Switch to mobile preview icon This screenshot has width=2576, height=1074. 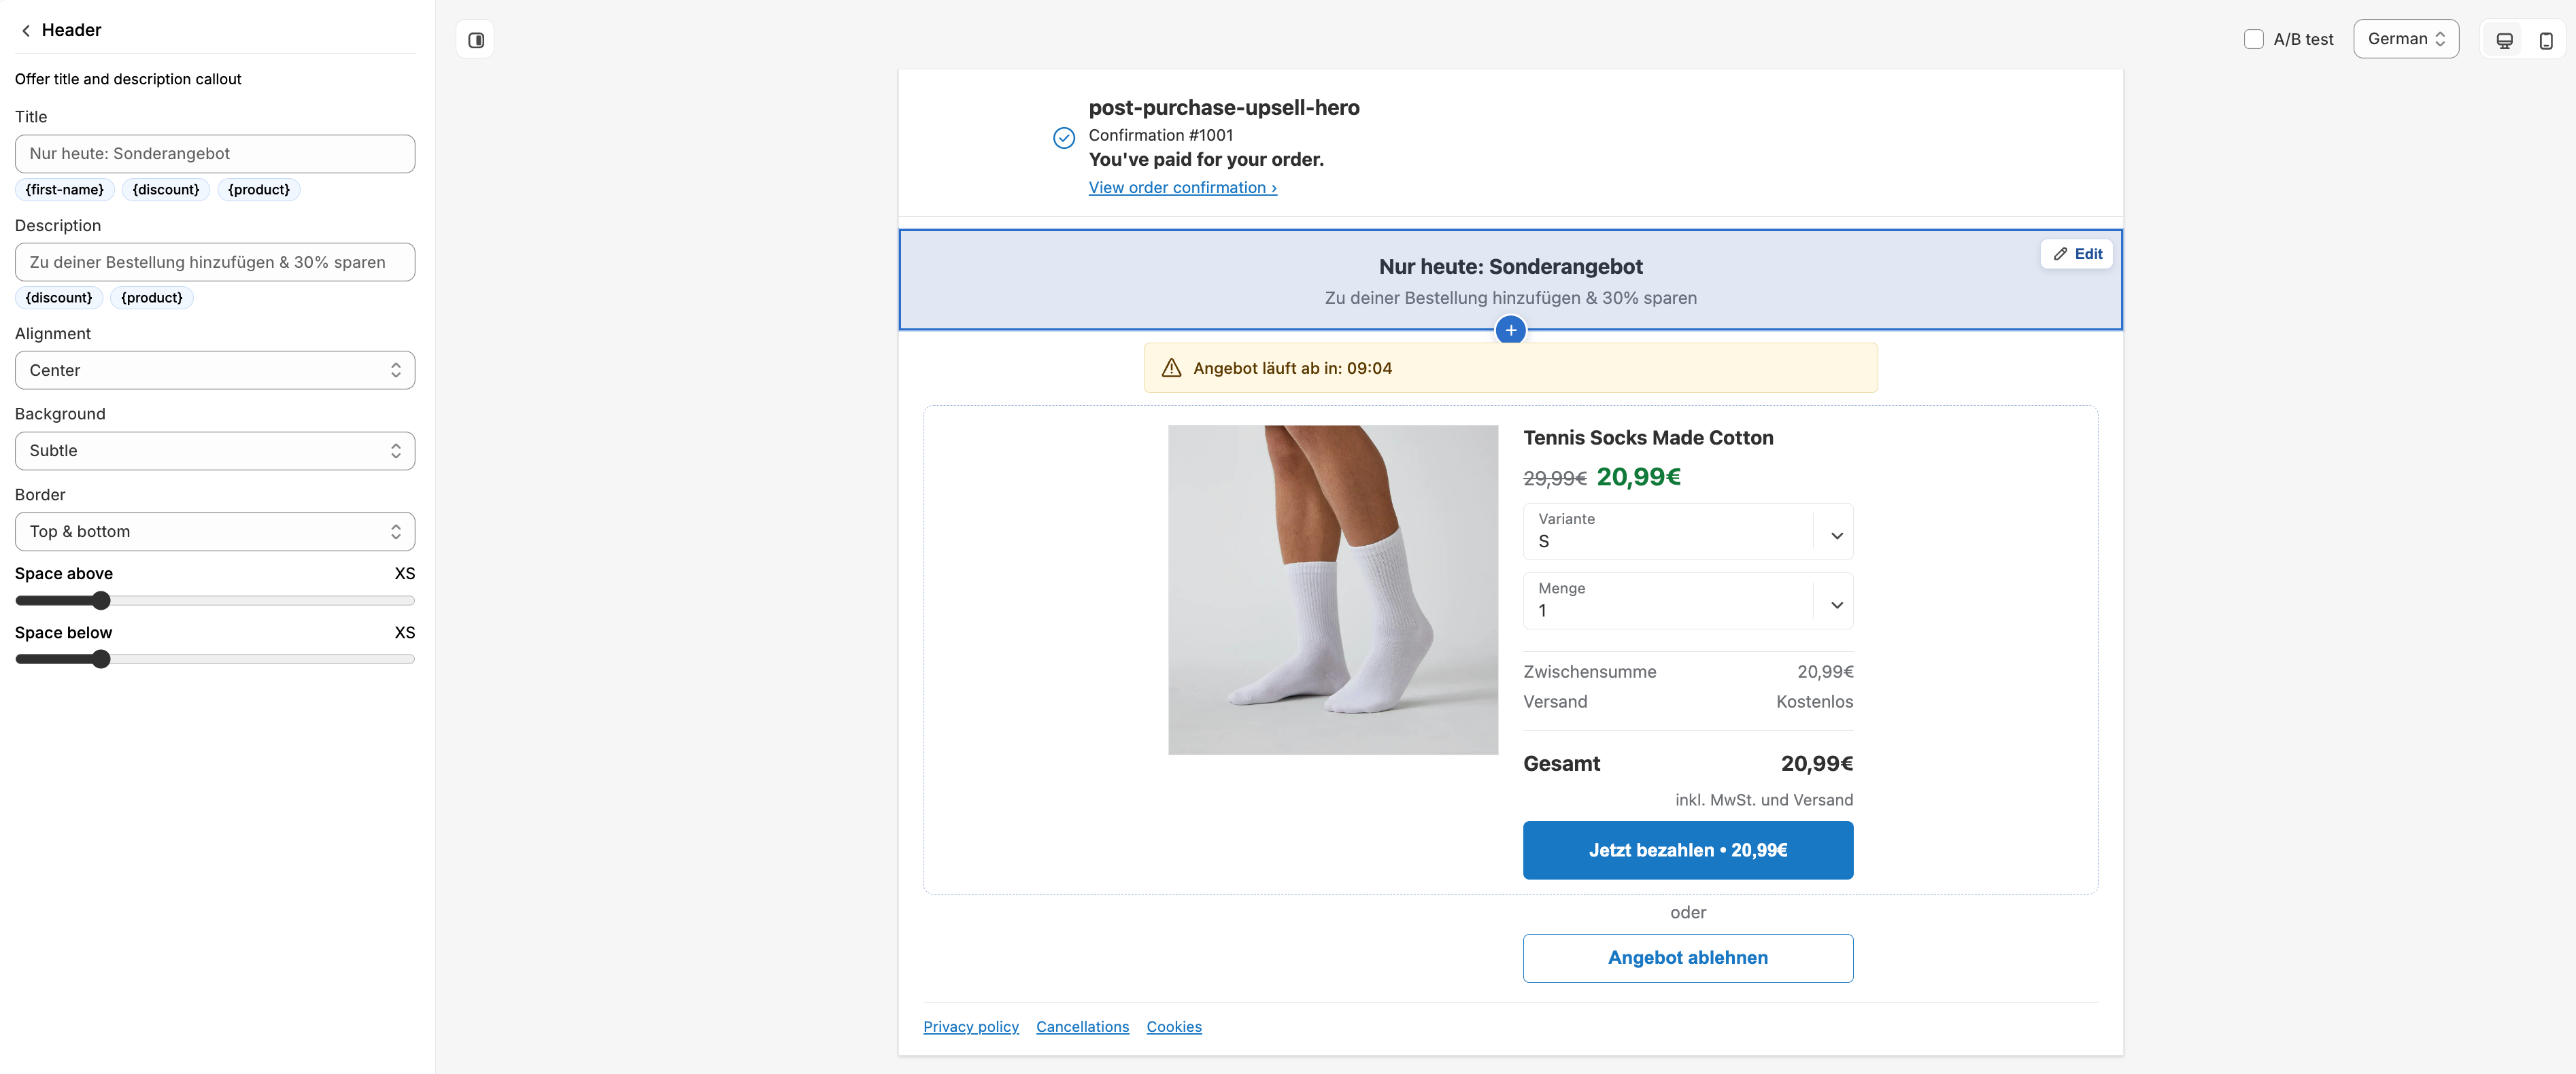click(2546, 40)
